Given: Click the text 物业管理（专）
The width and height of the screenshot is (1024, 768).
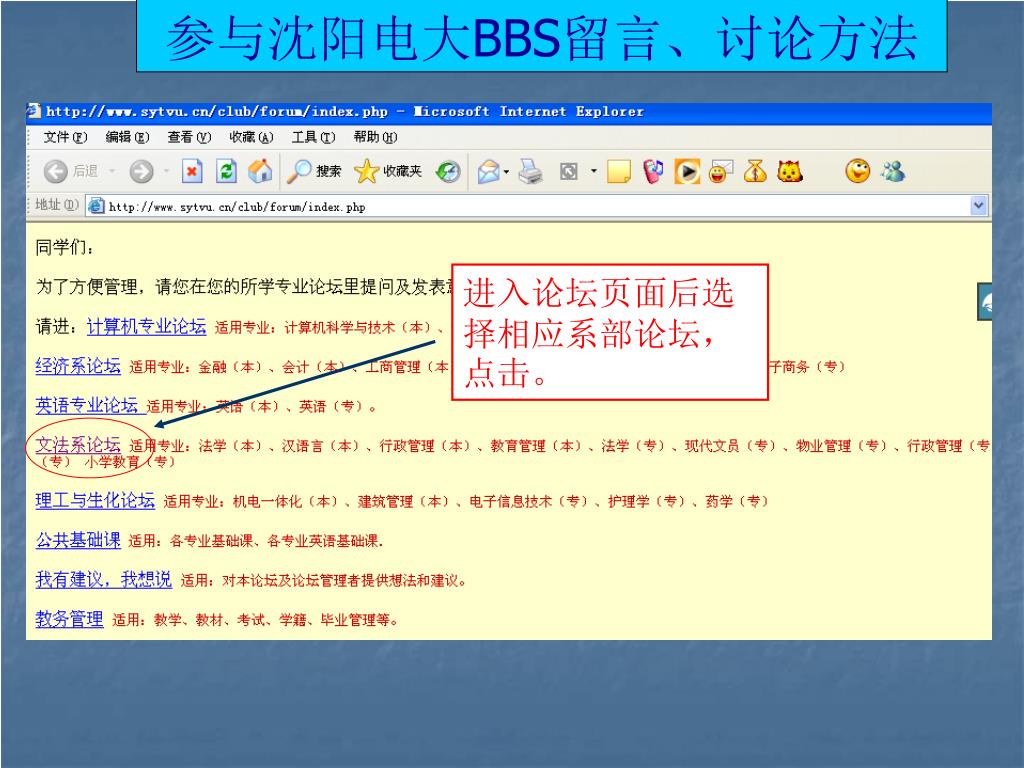Looking at the screenshot, I should 842,446.
